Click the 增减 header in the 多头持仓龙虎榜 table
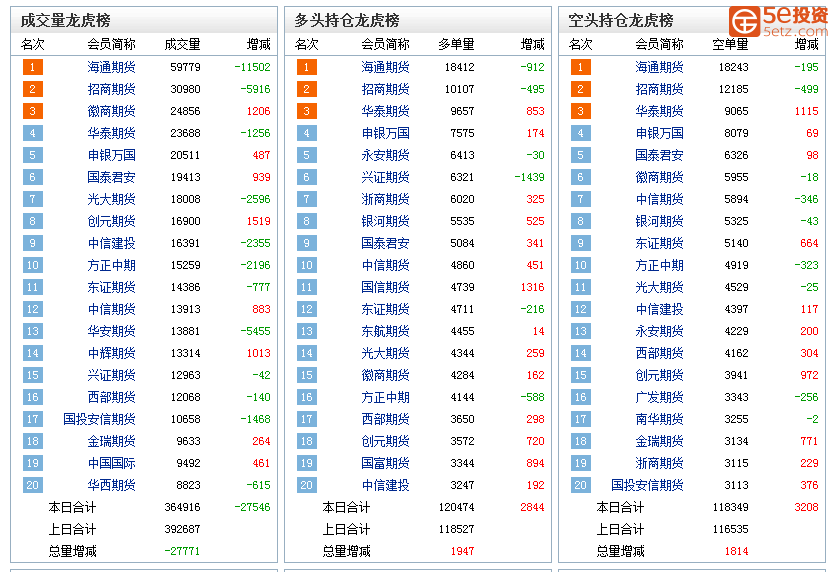 533,44
